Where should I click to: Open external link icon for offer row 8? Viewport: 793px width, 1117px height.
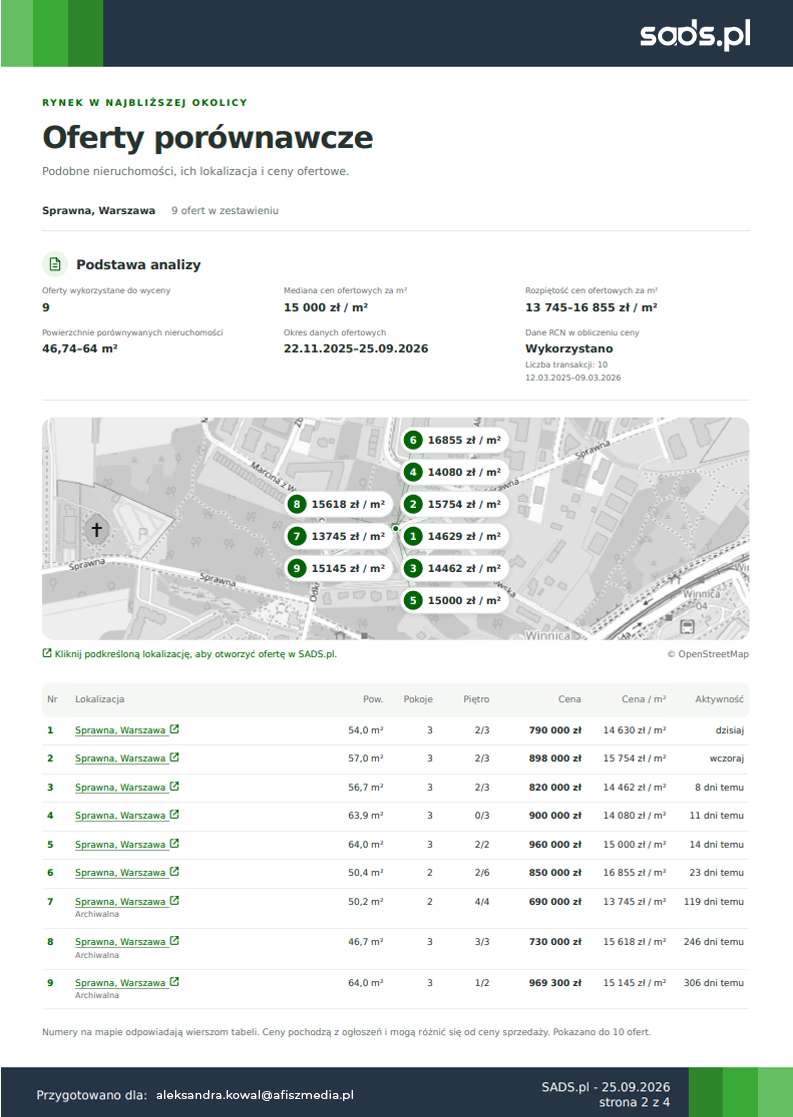click(x=175, y=941)
